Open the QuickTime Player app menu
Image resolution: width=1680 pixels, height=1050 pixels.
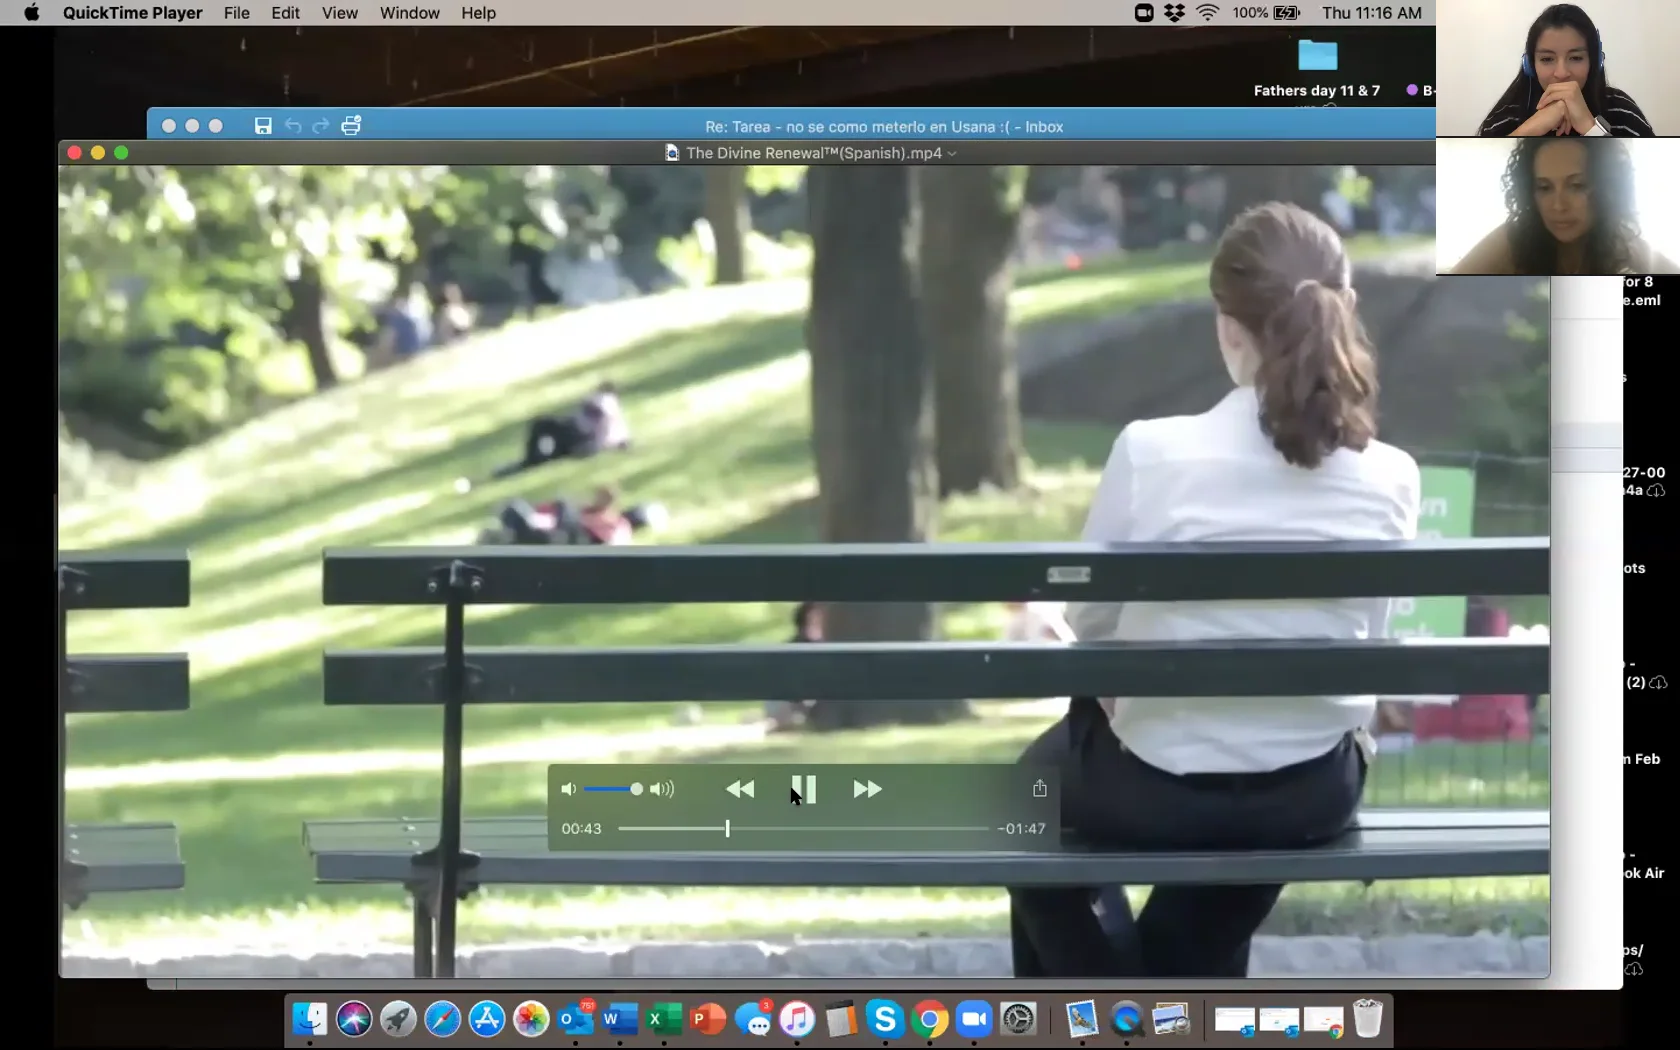click(133, 13)
